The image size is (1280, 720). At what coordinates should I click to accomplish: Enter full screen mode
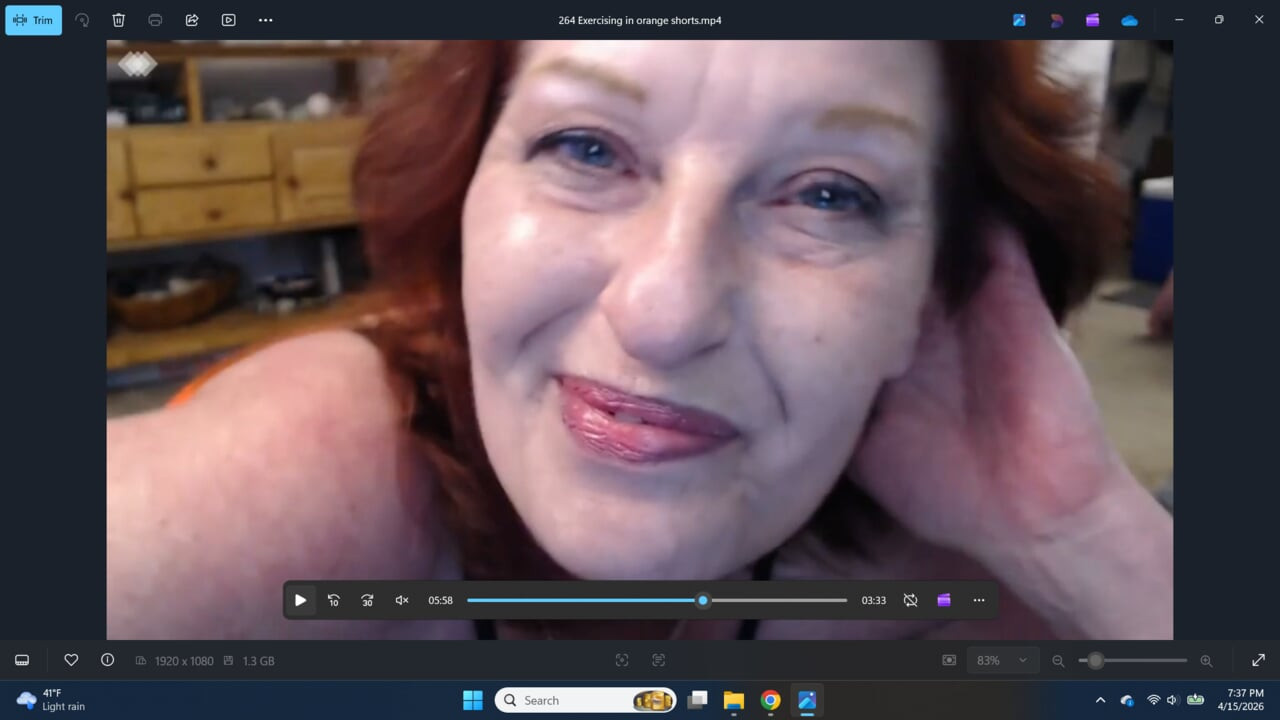[x=1258, y=660]
